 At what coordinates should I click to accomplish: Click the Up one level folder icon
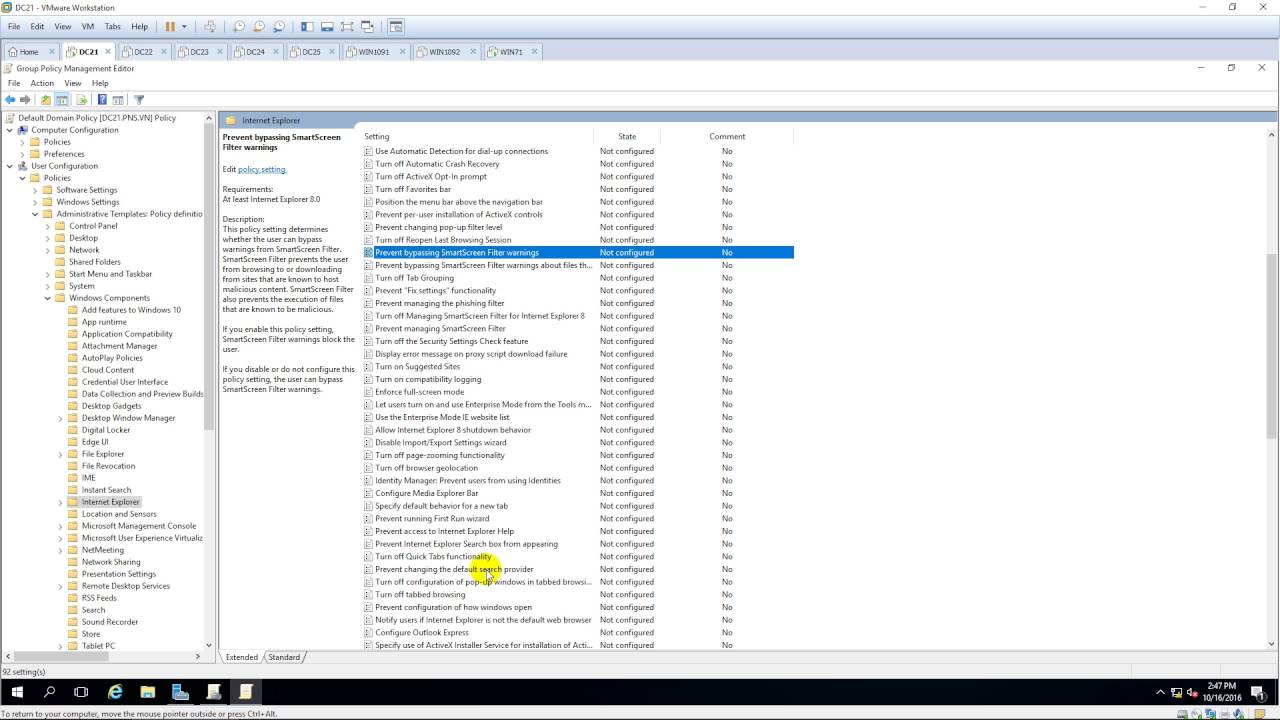46,100
